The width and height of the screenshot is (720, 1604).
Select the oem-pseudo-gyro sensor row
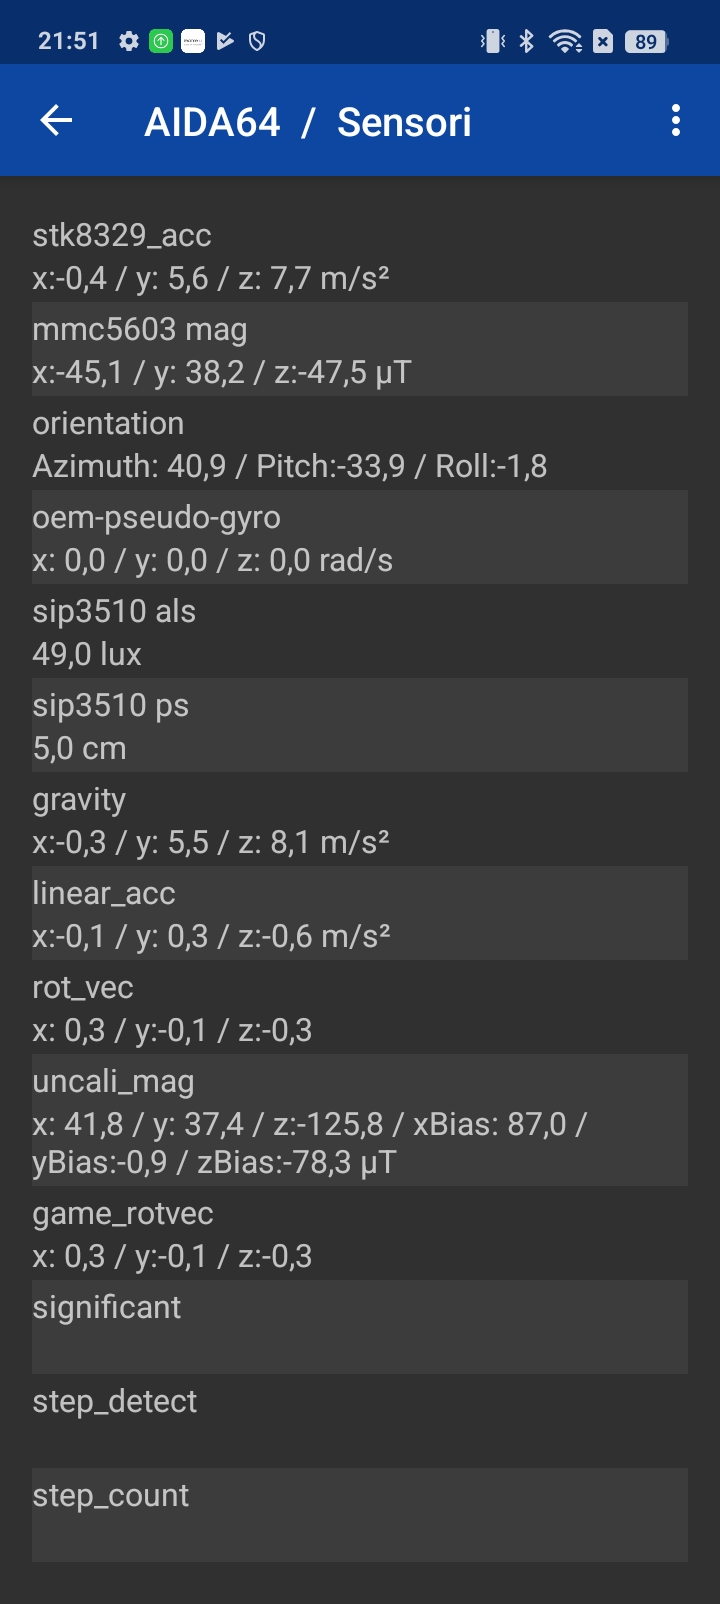tap(360, 537)
